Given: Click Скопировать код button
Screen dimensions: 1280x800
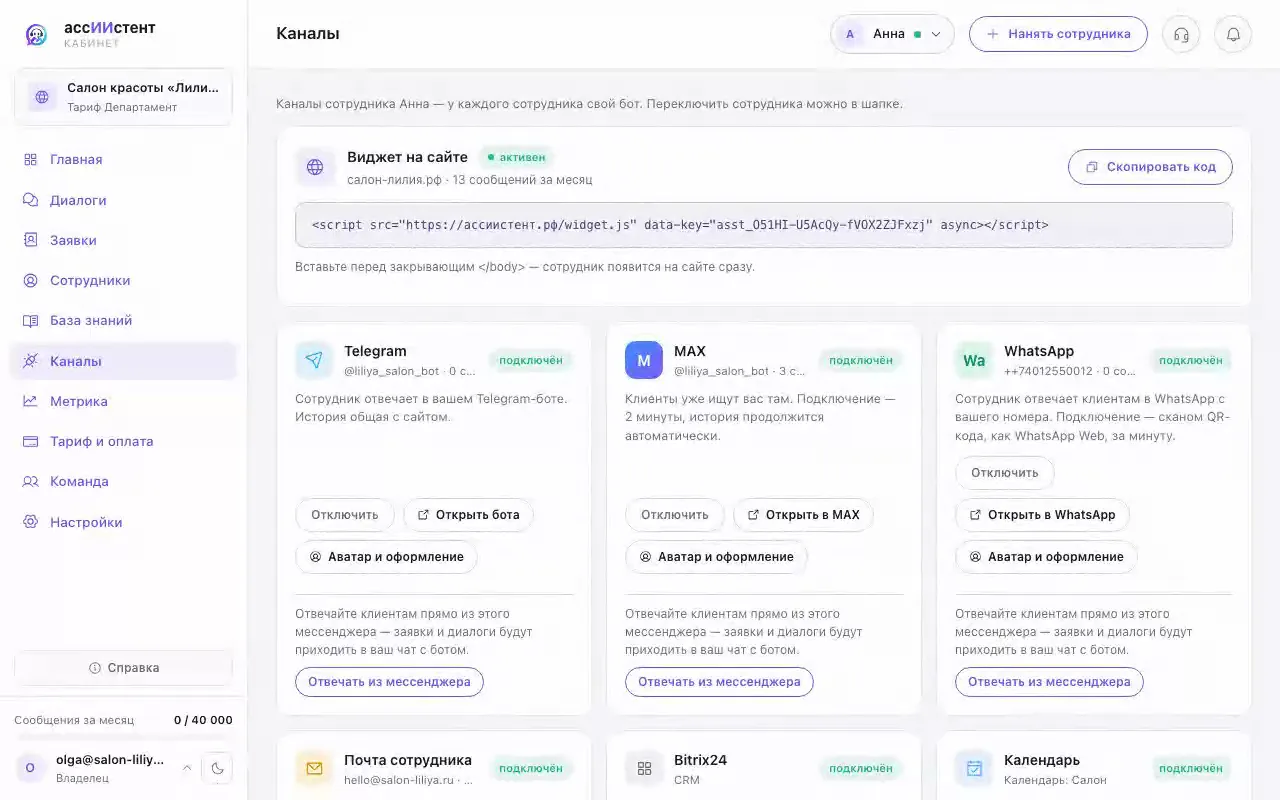Looking at the screenshot, I should point(1150,167).
